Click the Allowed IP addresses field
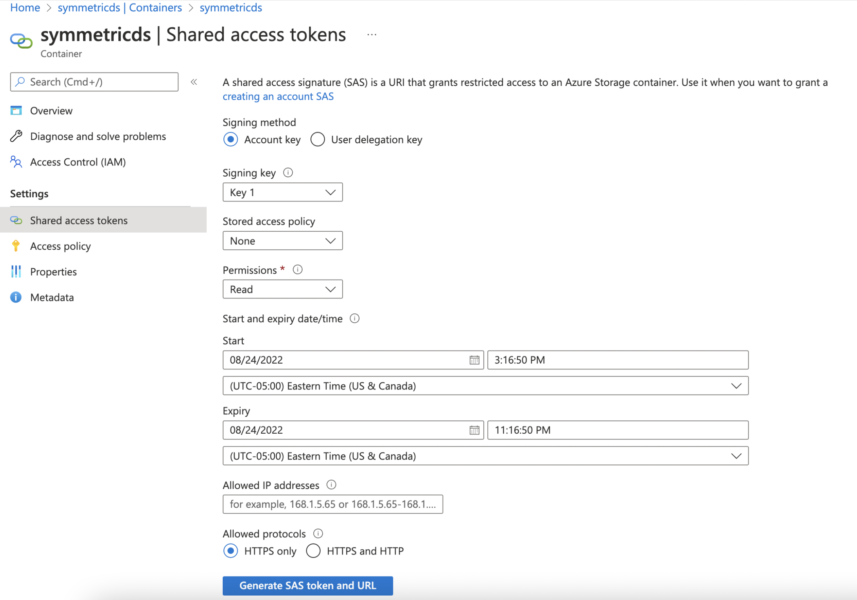This screenshot has height=600, width=857. (x=333, y=504)
